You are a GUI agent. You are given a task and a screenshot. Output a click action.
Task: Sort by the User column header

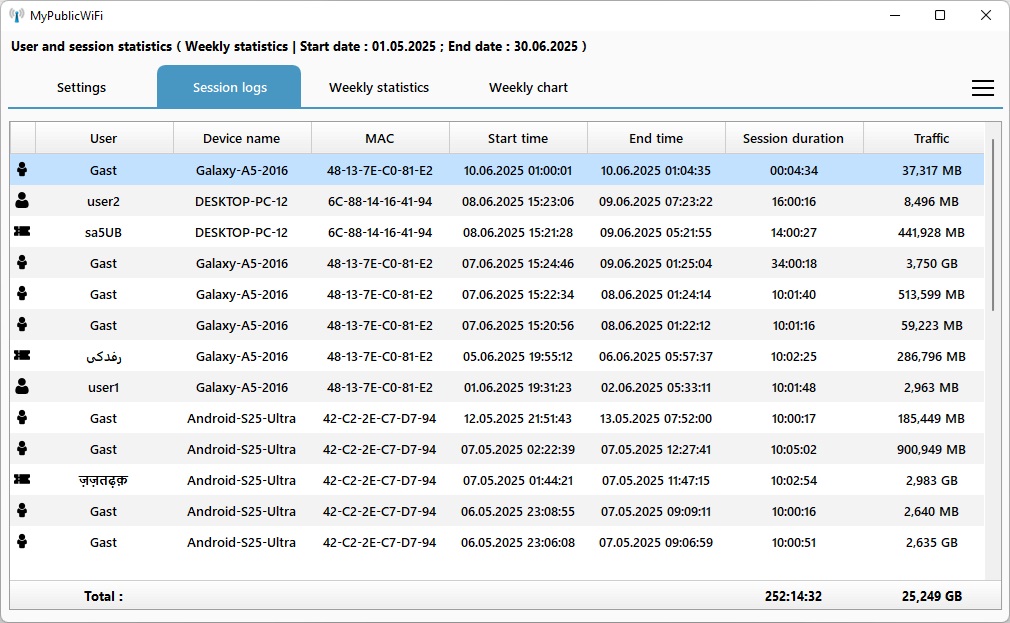[103, 138]
